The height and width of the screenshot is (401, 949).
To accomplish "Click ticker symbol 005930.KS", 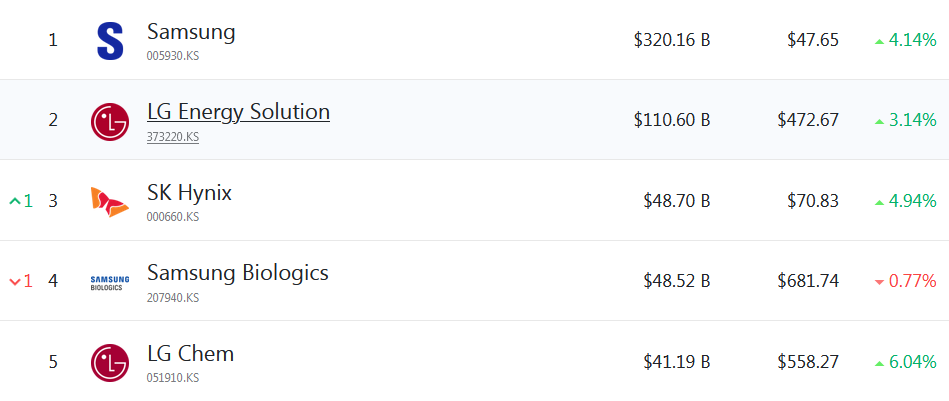I will coord(172,57).
